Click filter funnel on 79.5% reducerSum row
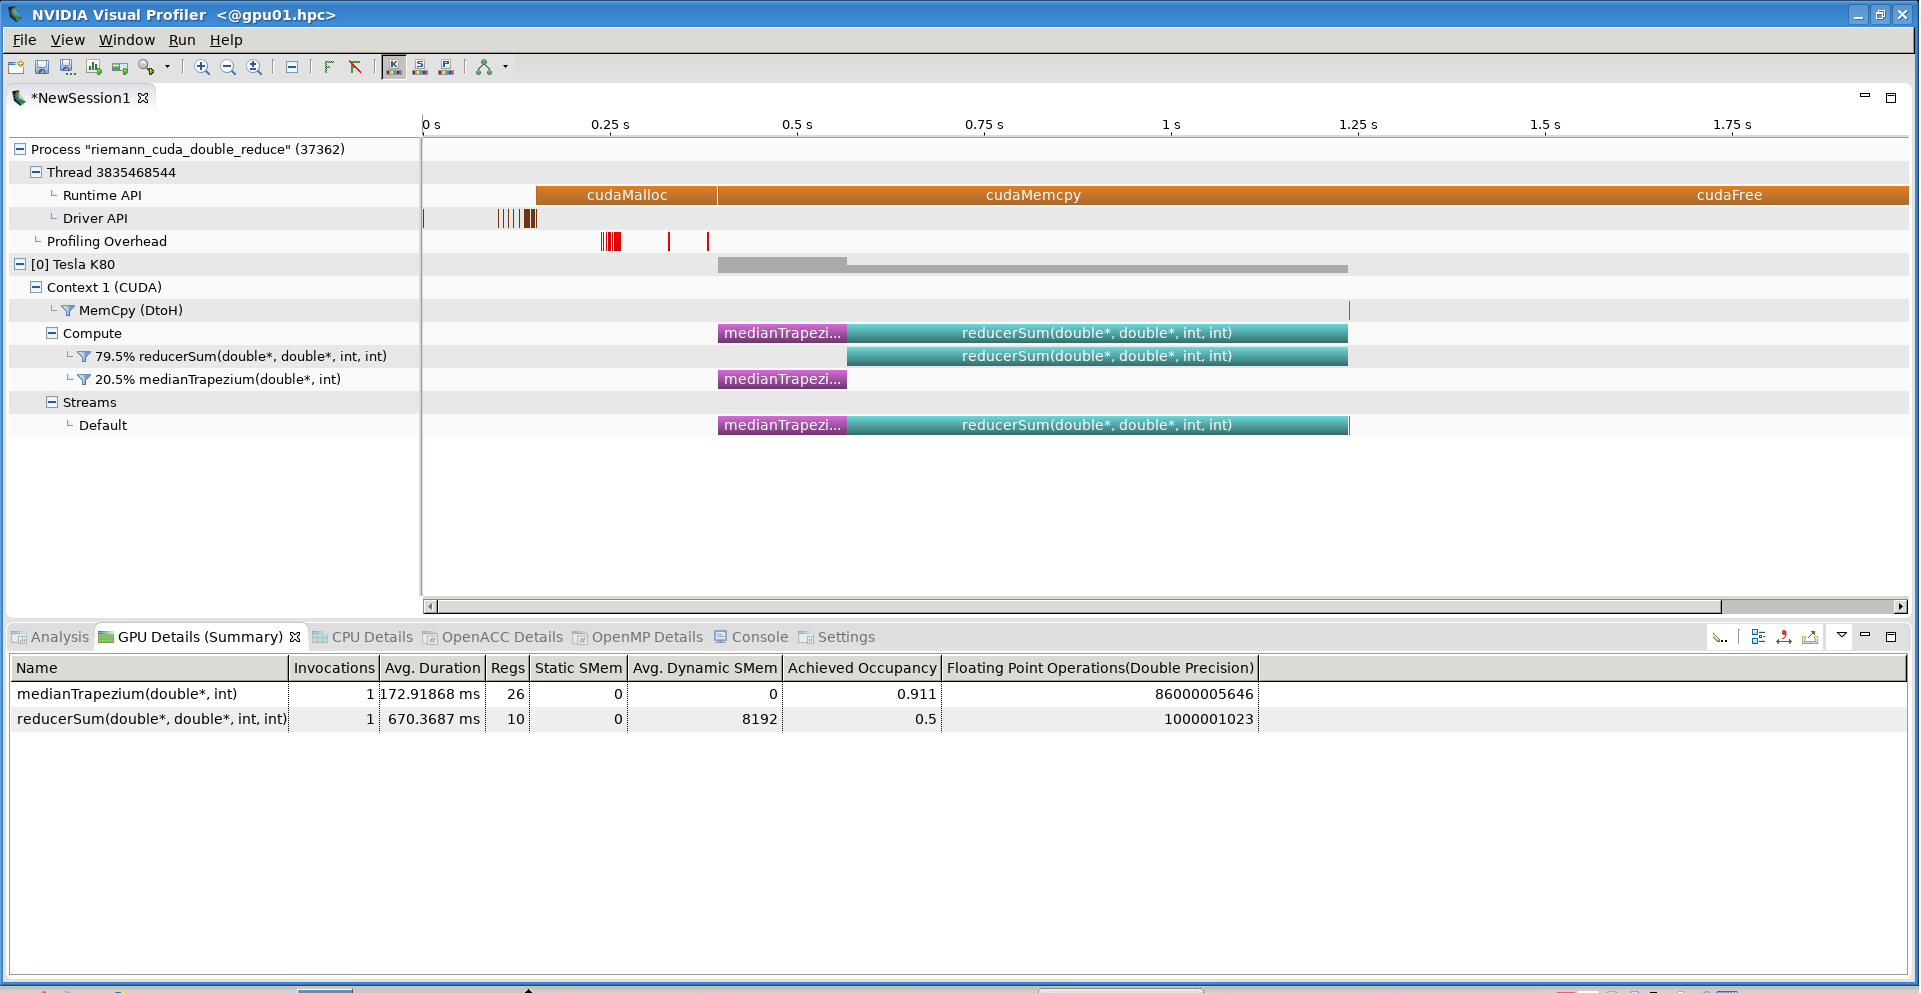The image size is (1921, 993). (x=84, y=357)
